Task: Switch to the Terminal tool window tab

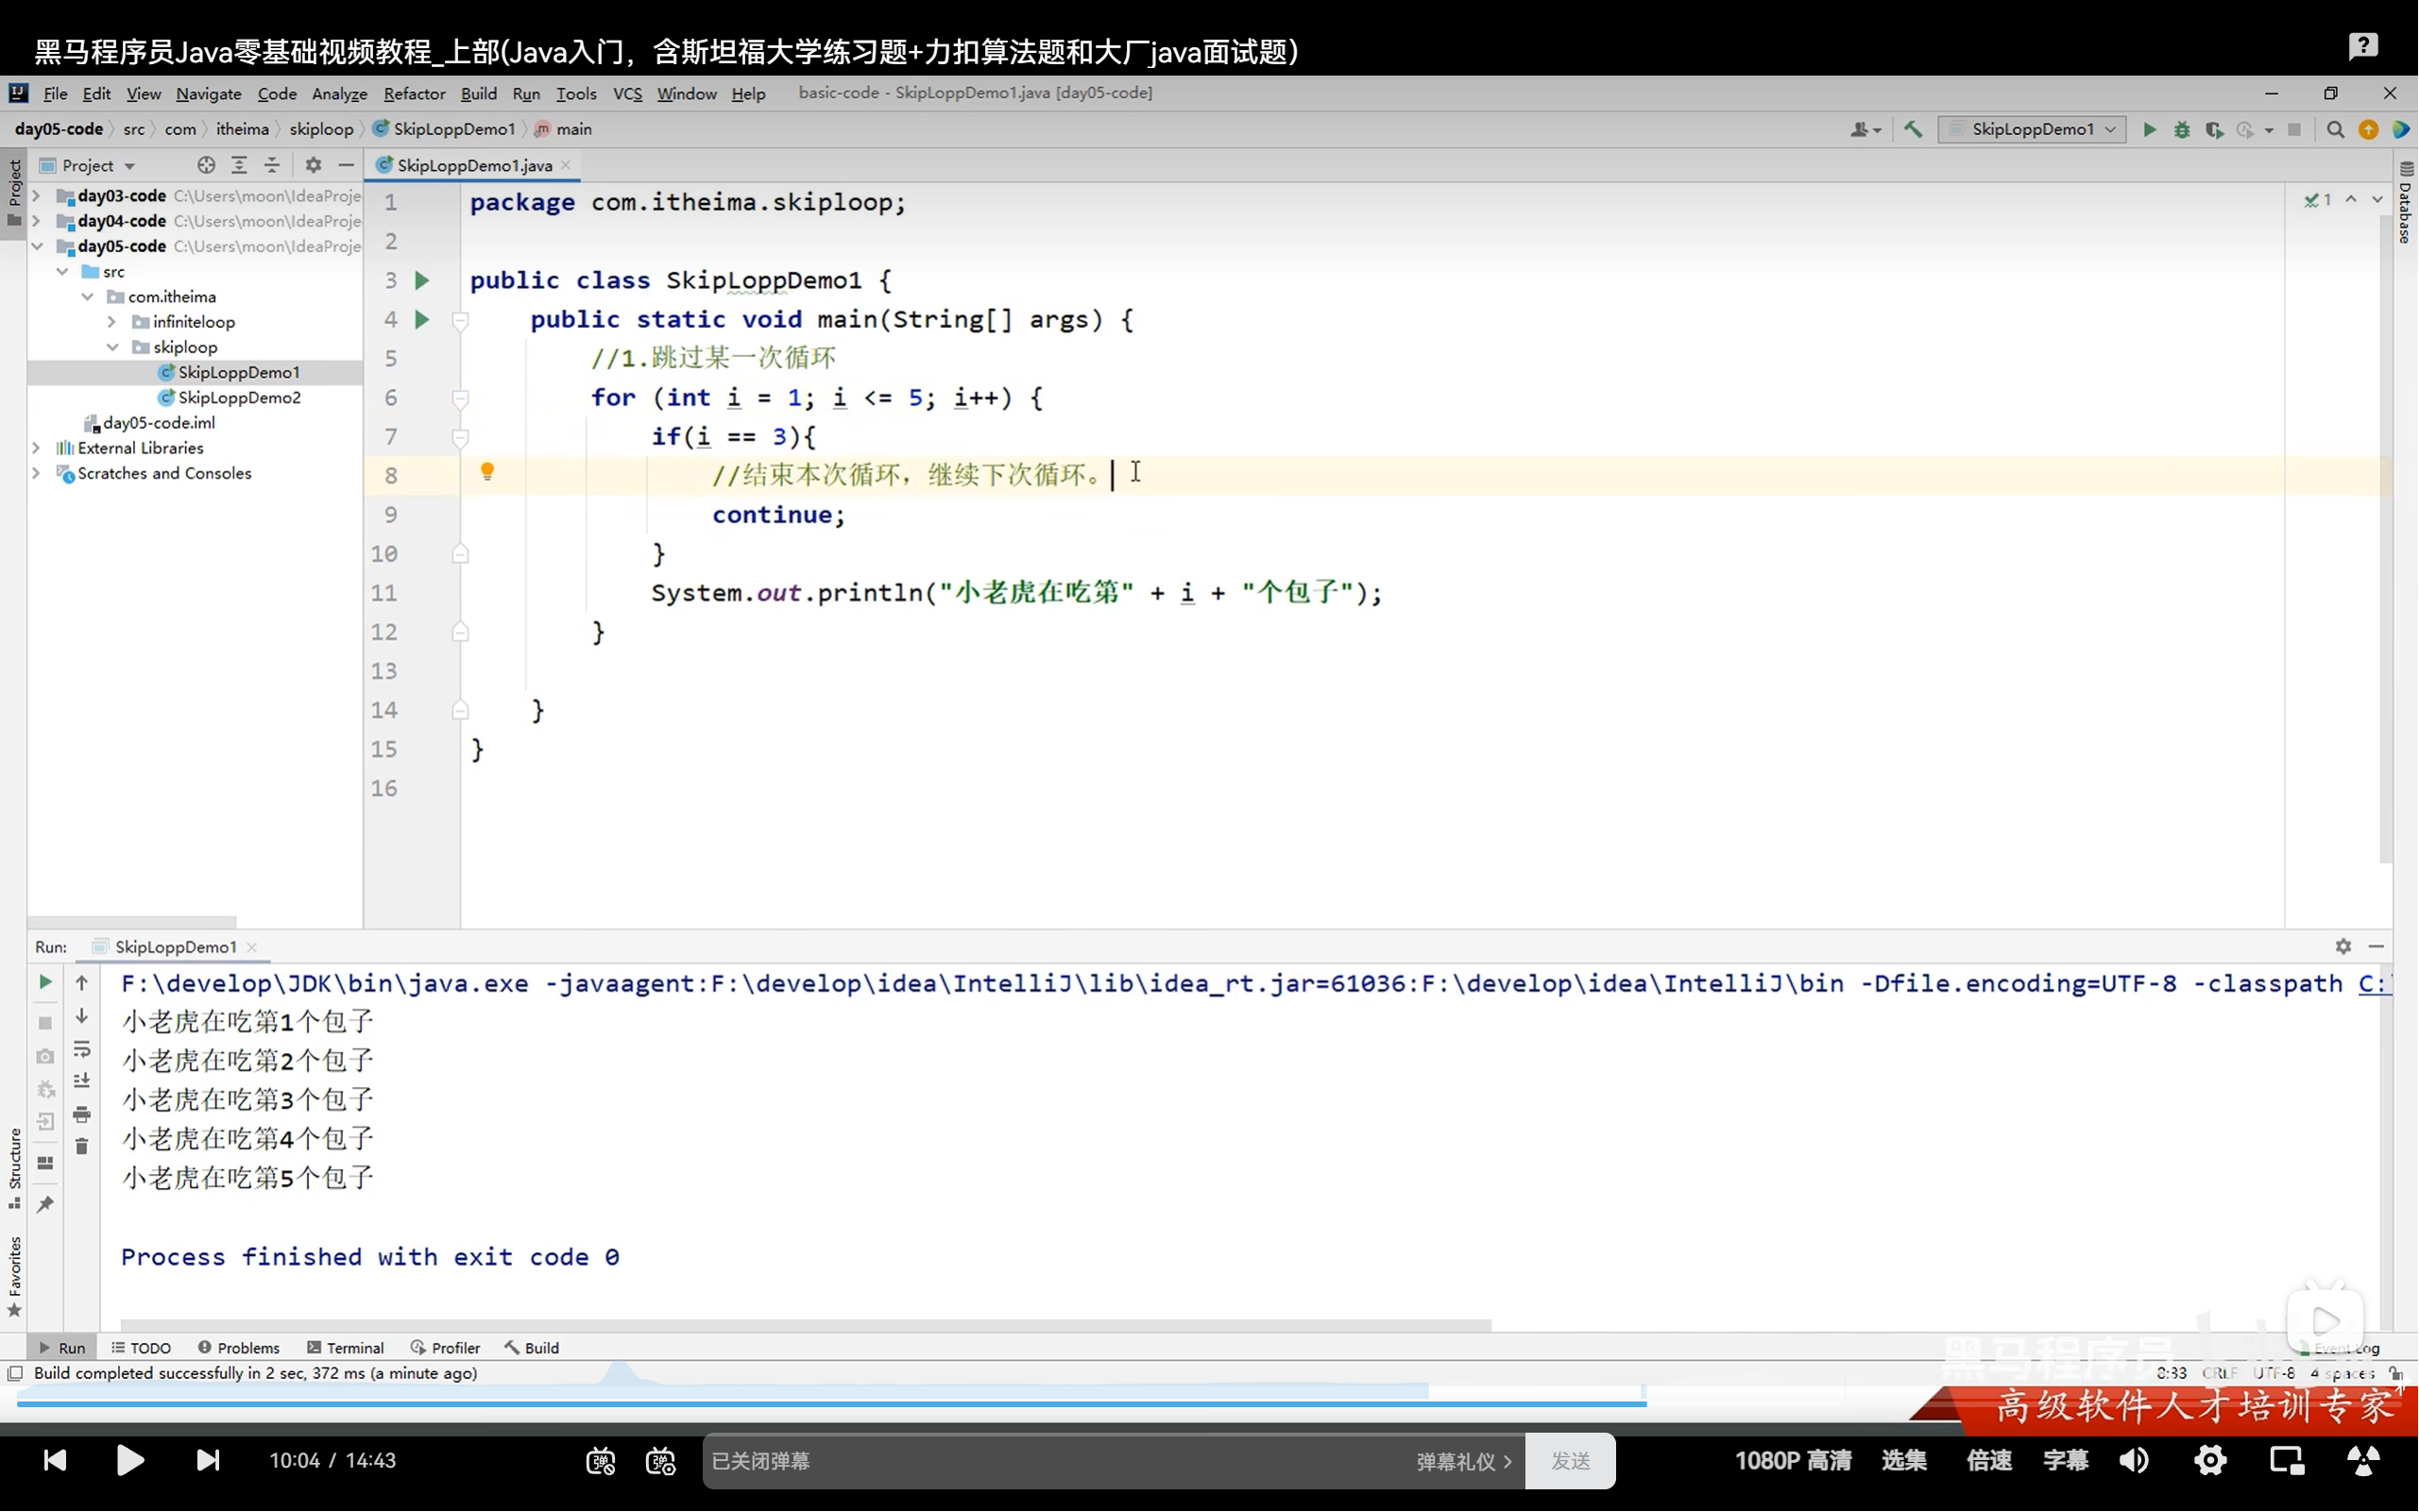Action: click(345, 1348)
